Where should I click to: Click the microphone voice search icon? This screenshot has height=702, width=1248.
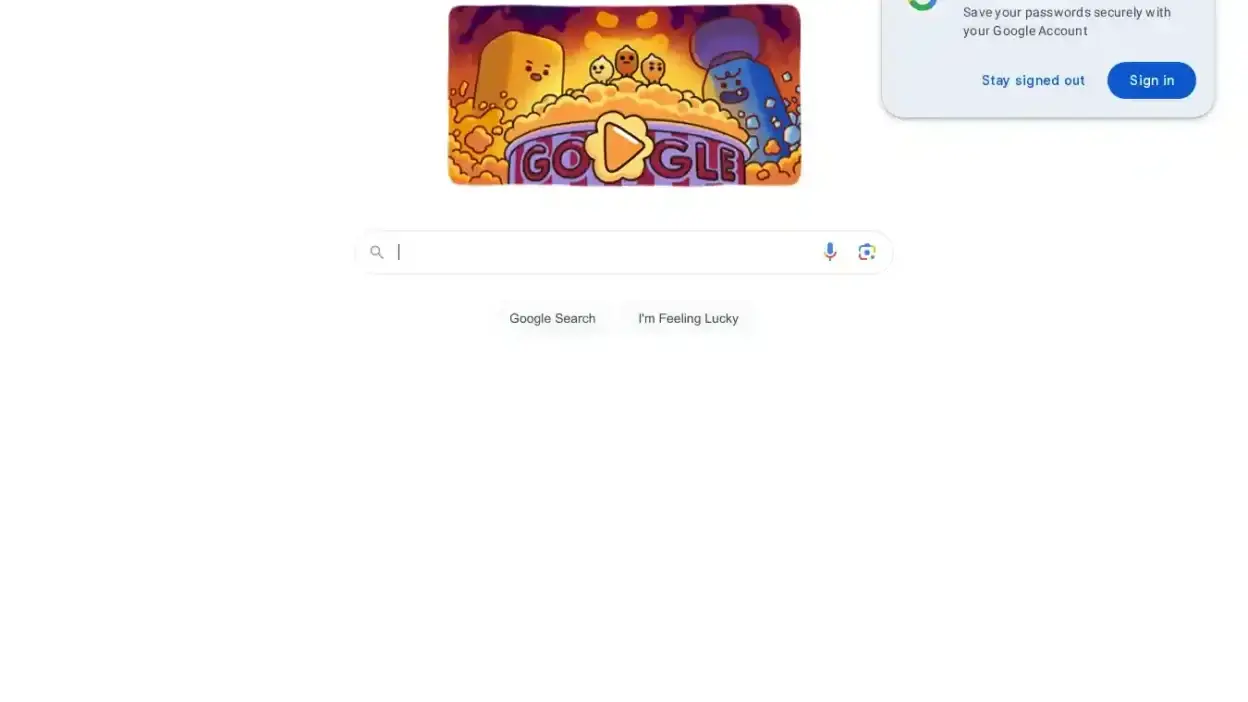pyautogui.click(x=830, y=252)
